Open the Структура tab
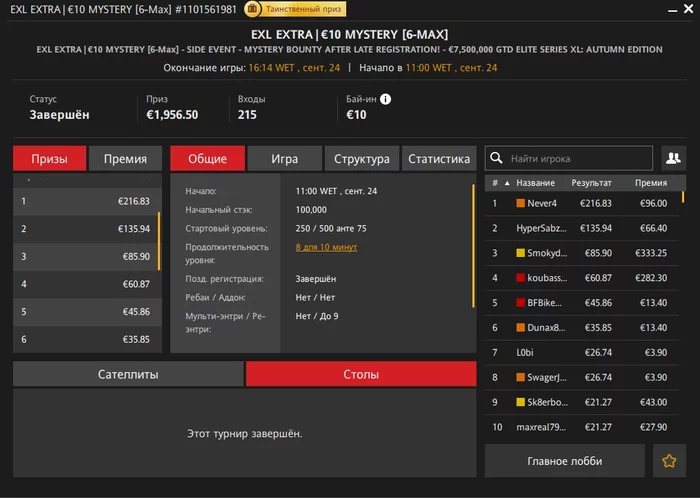 [x=362, y=158]
